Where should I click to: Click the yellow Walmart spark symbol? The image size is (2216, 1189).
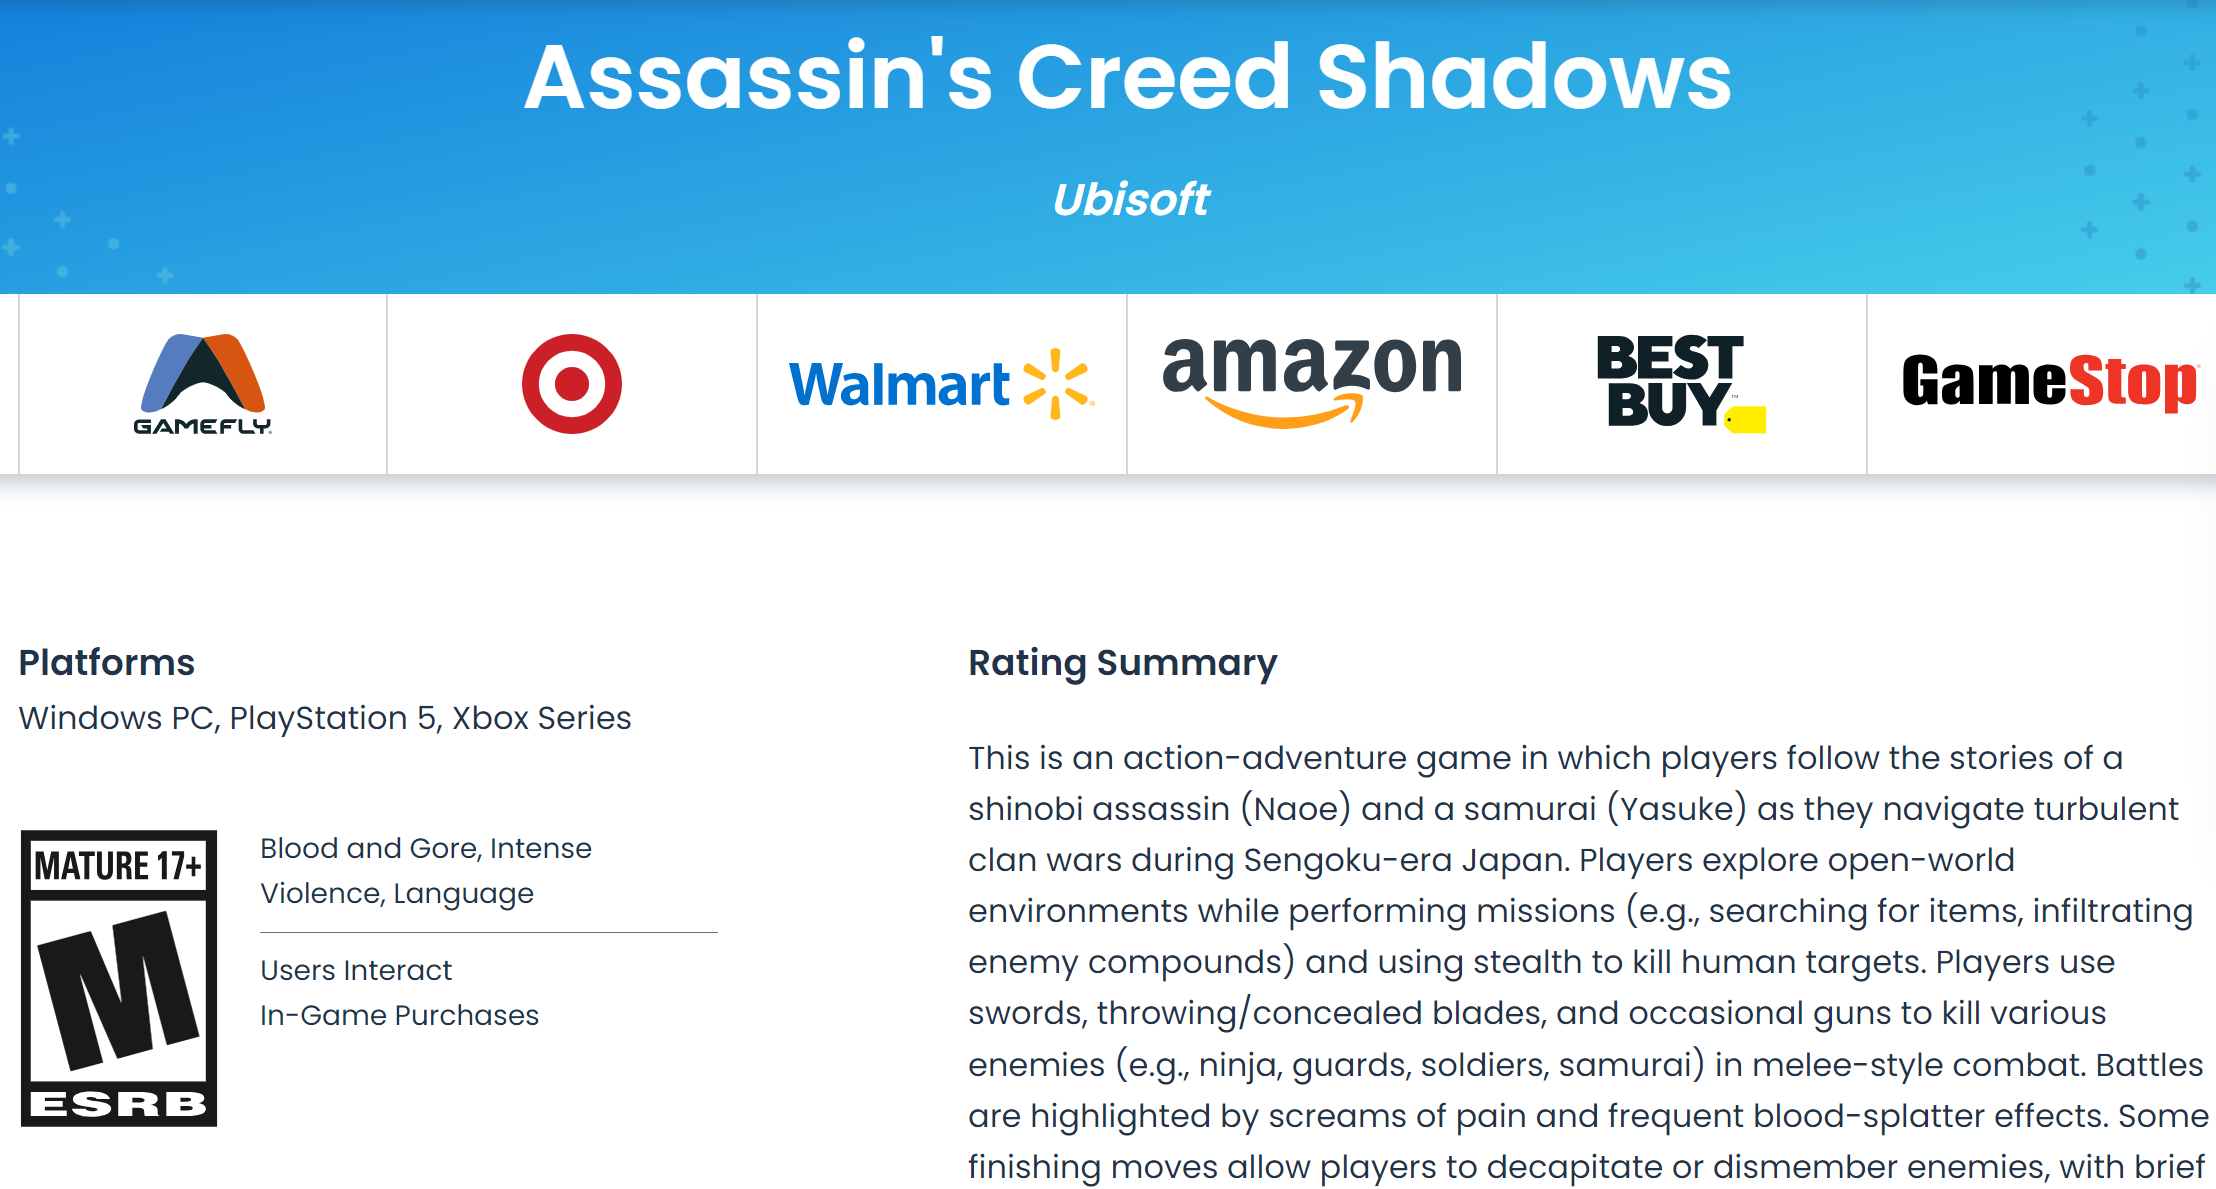[x=1056, y=384]
